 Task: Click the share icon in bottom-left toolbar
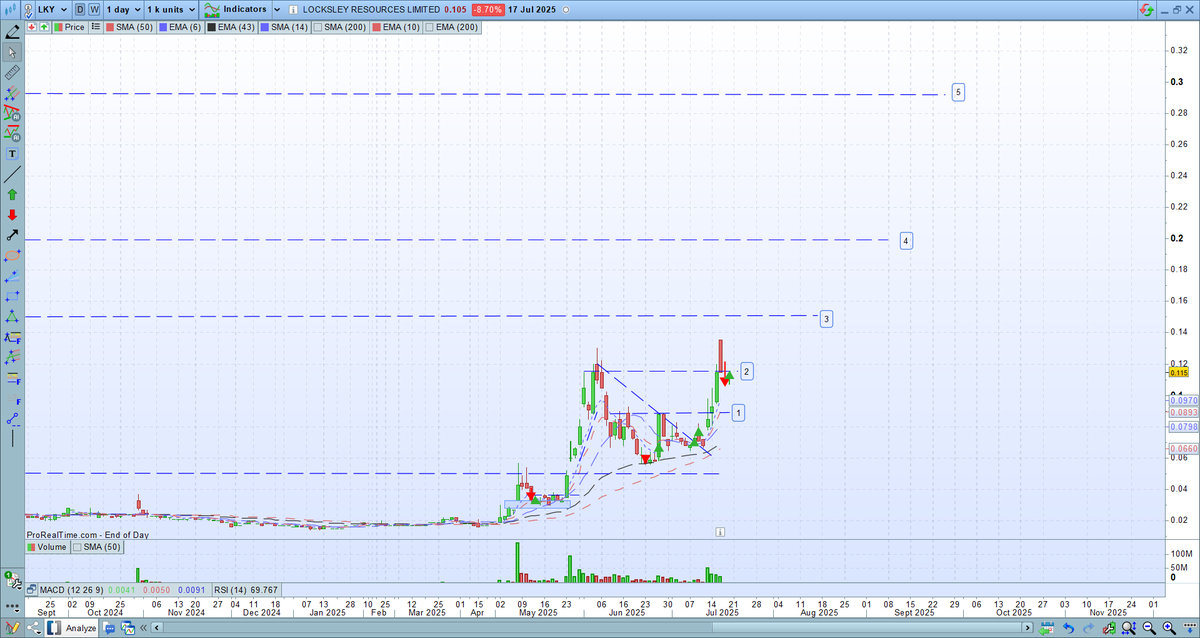(x=34, y=627)
